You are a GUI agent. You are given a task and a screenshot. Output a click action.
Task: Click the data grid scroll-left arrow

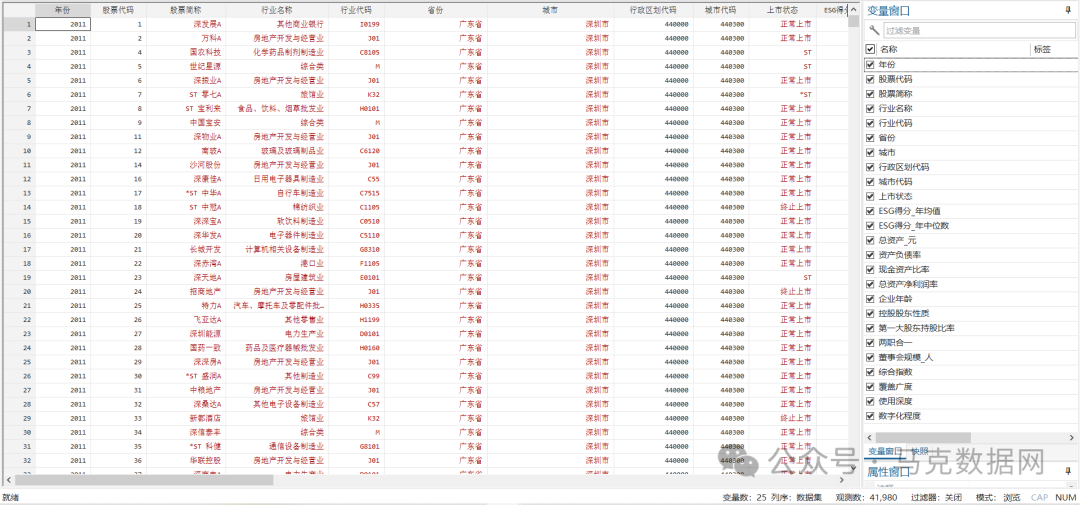pyautogui.click(x=8, y=480)
